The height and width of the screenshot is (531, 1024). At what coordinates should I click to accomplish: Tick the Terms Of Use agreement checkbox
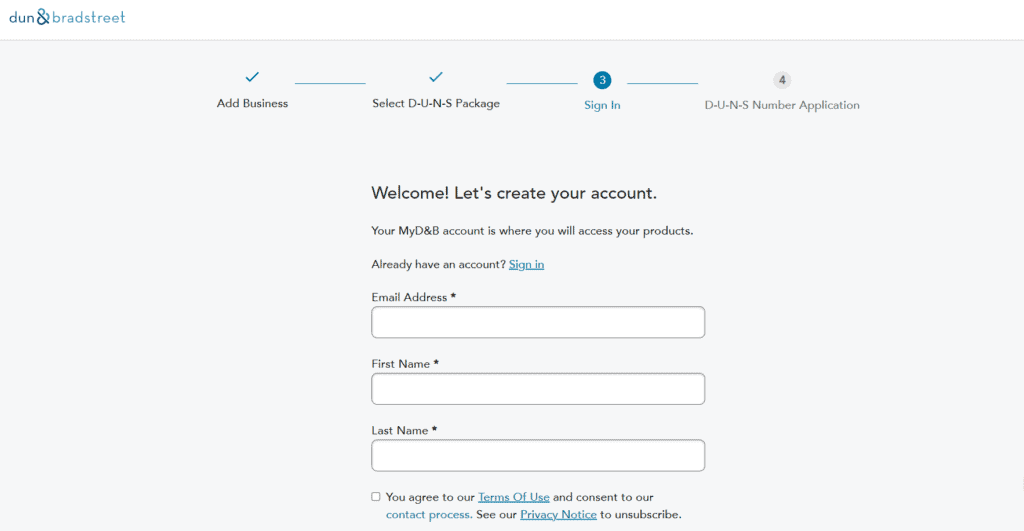point(376,497)
